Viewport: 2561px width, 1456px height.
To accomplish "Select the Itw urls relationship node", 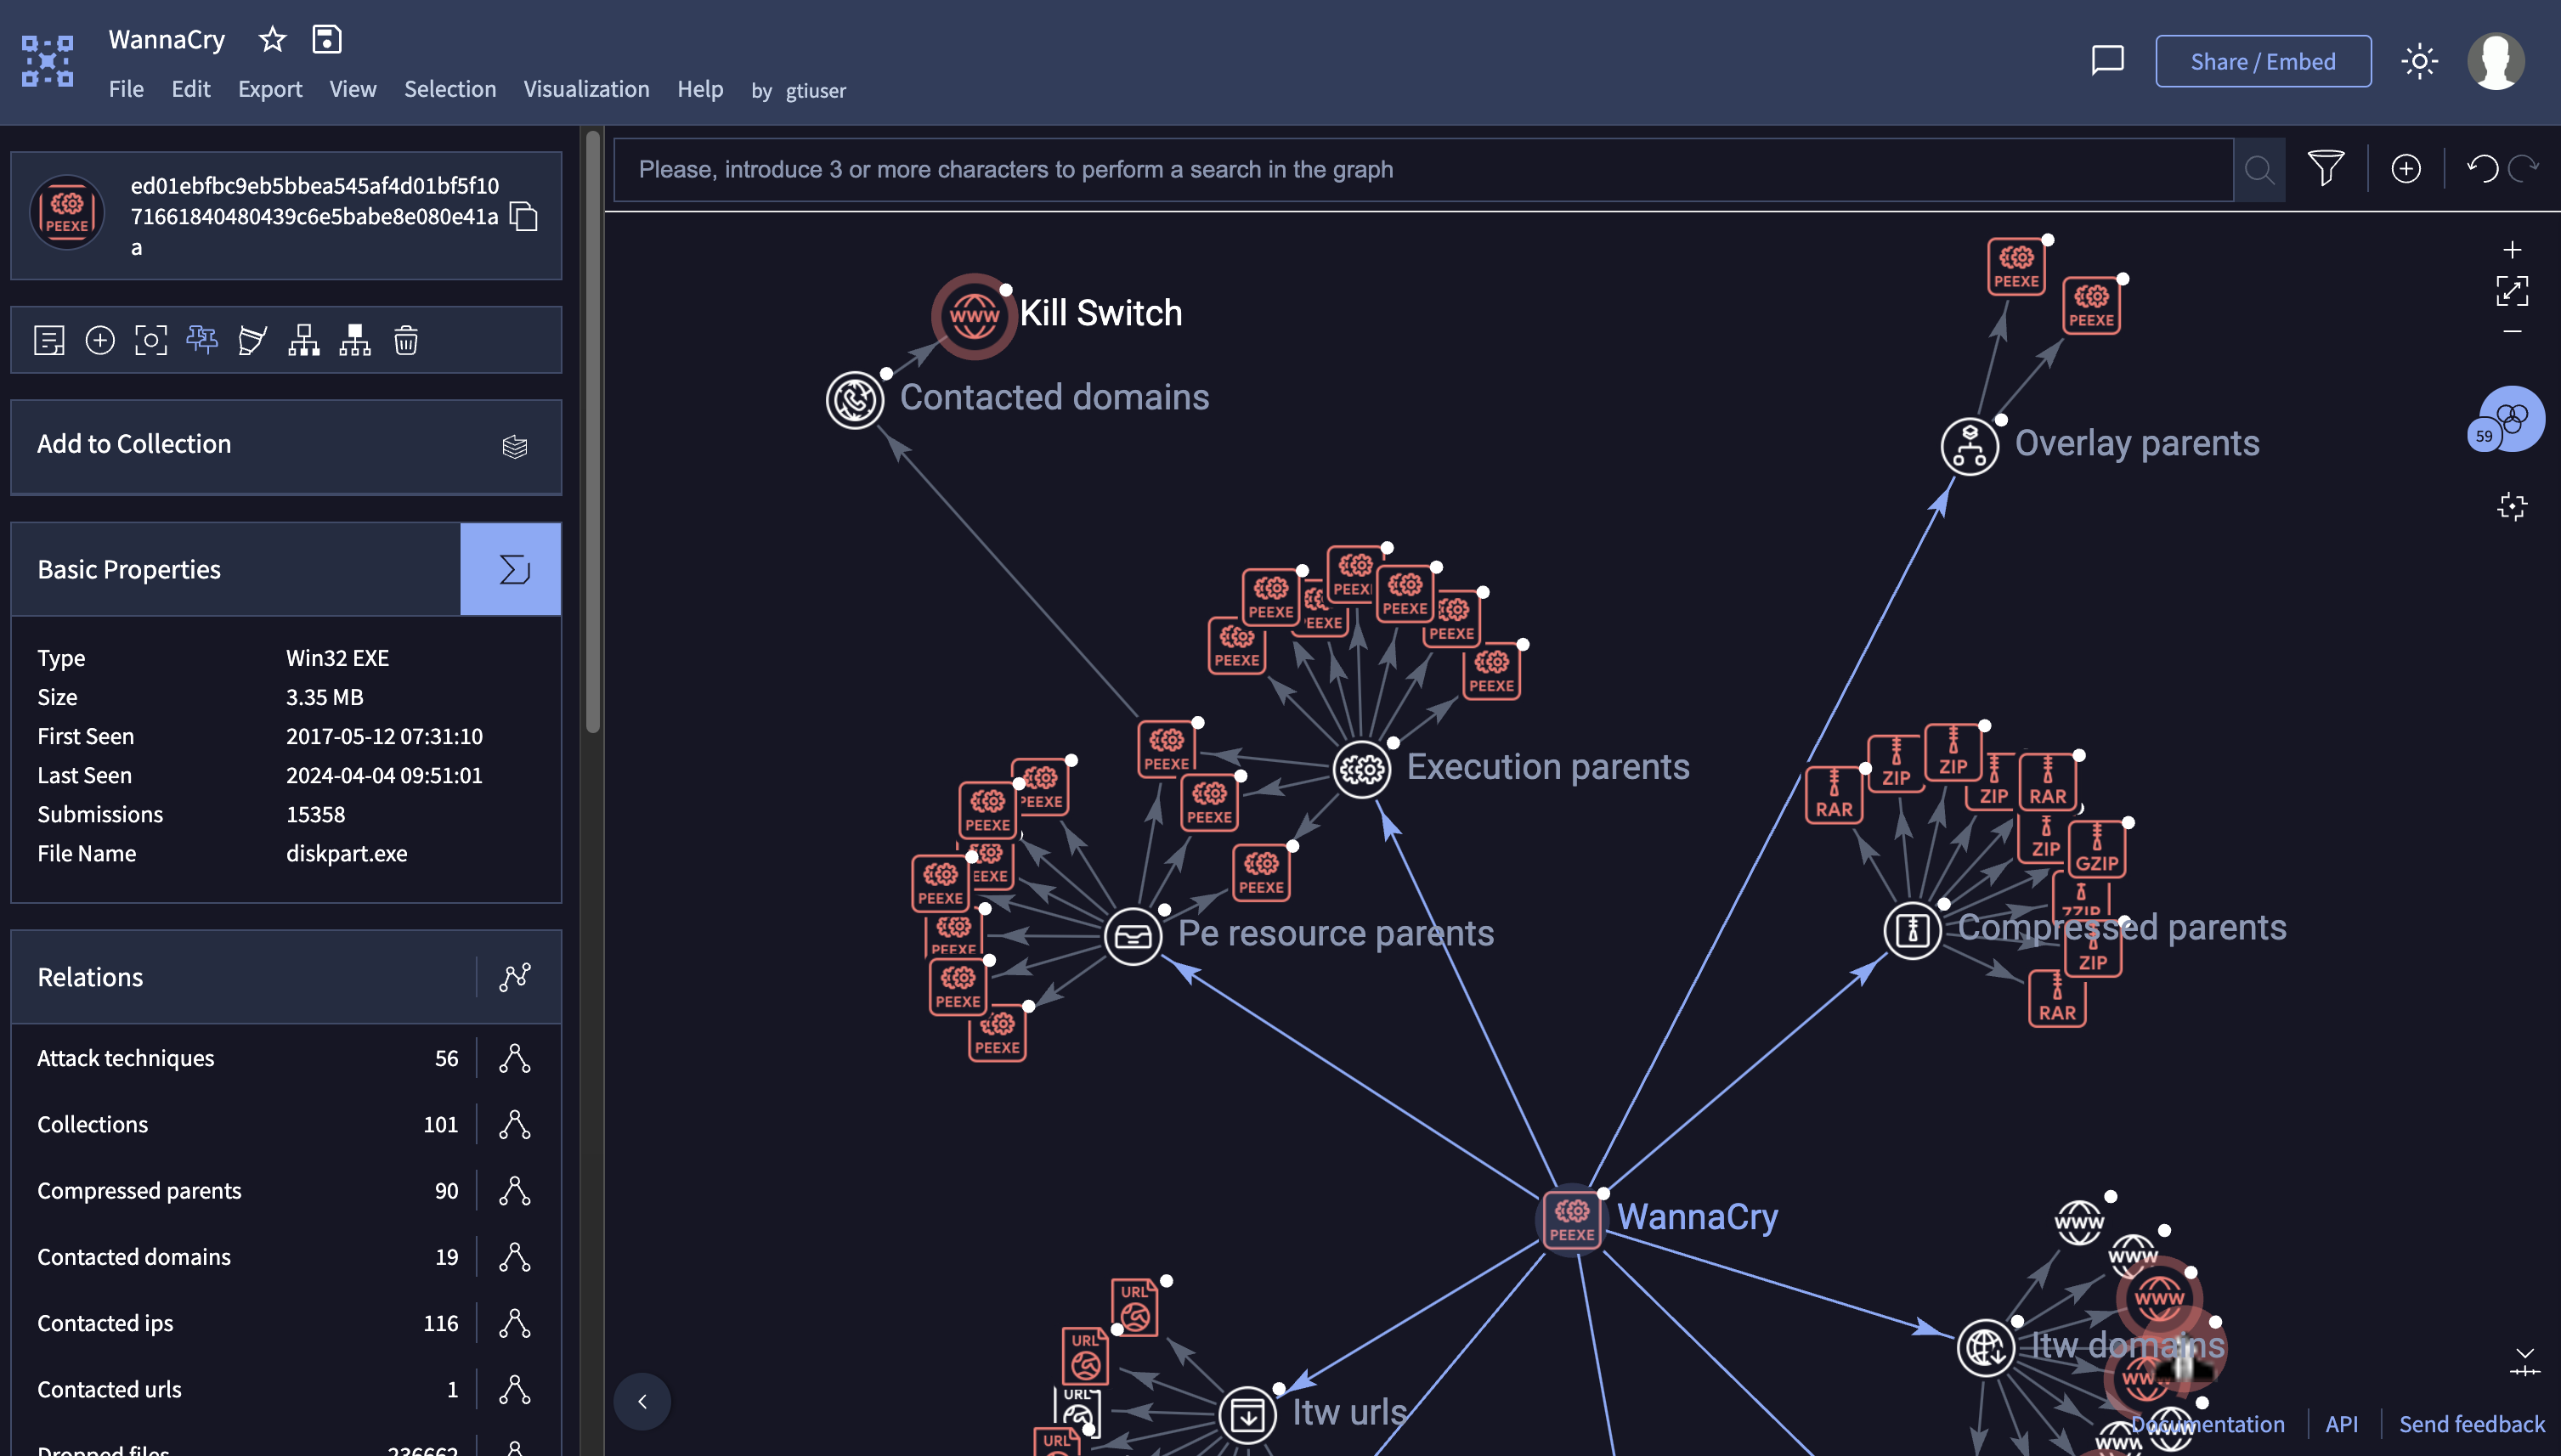I will tap(1248, 1415).
